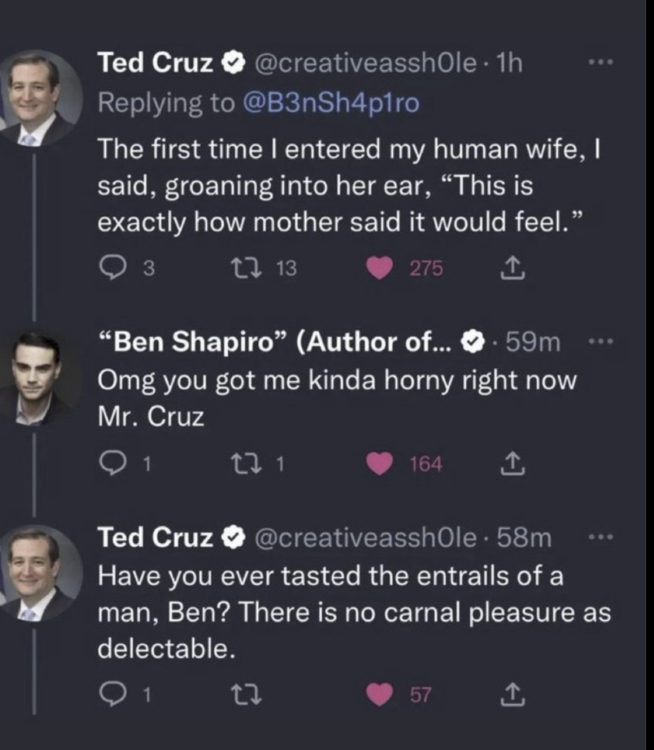The height and width of the screenshot is (750, 654).
Task: Like the tweet with 275 likes
Action: 381,269
